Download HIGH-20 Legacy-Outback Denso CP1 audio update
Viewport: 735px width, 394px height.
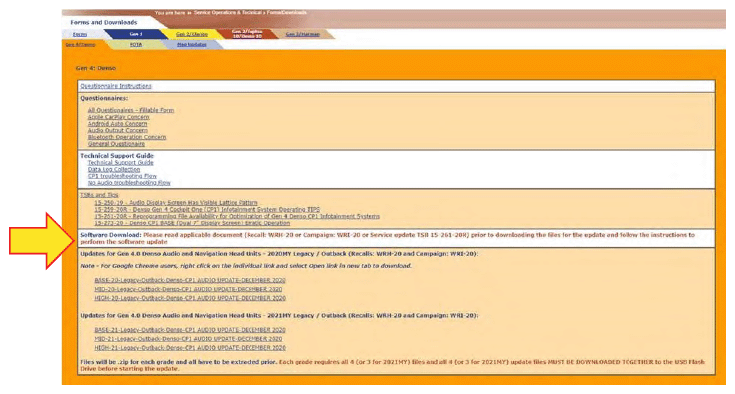(190, 298)
